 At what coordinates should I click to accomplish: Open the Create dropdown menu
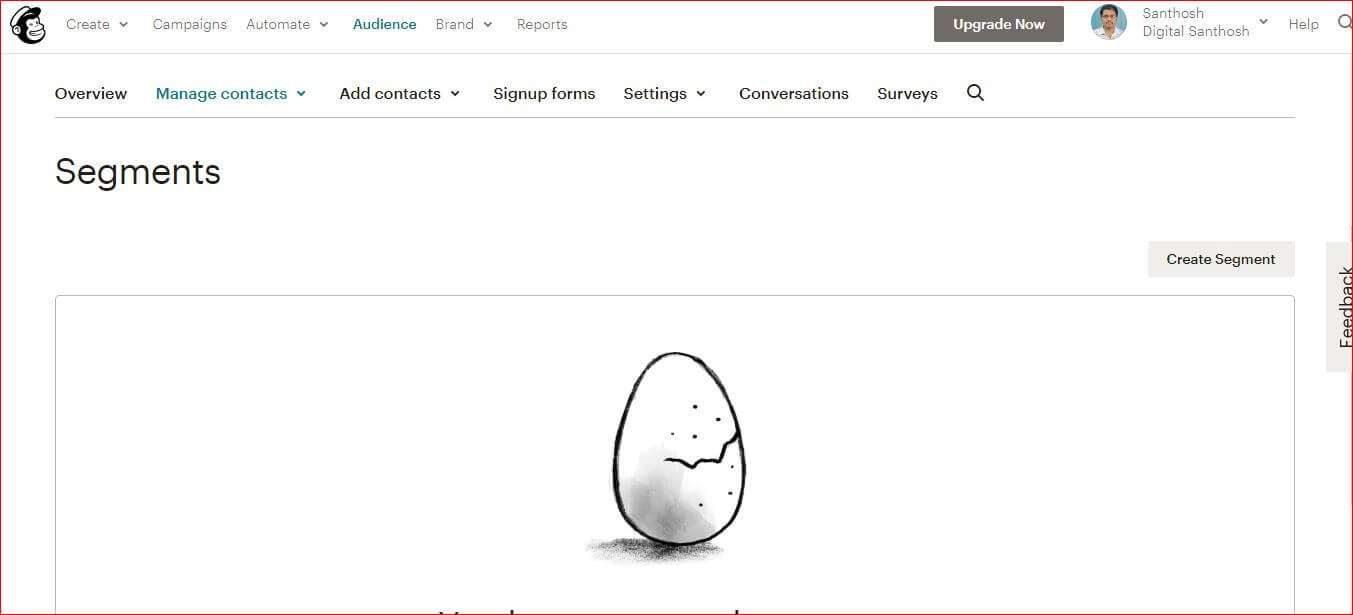tap(97, 24)
